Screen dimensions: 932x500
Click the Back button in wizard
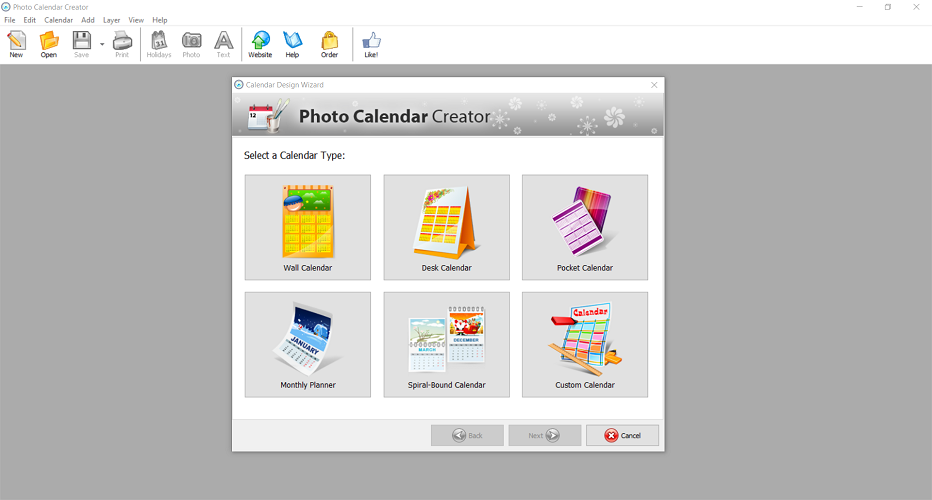[467, 435]
